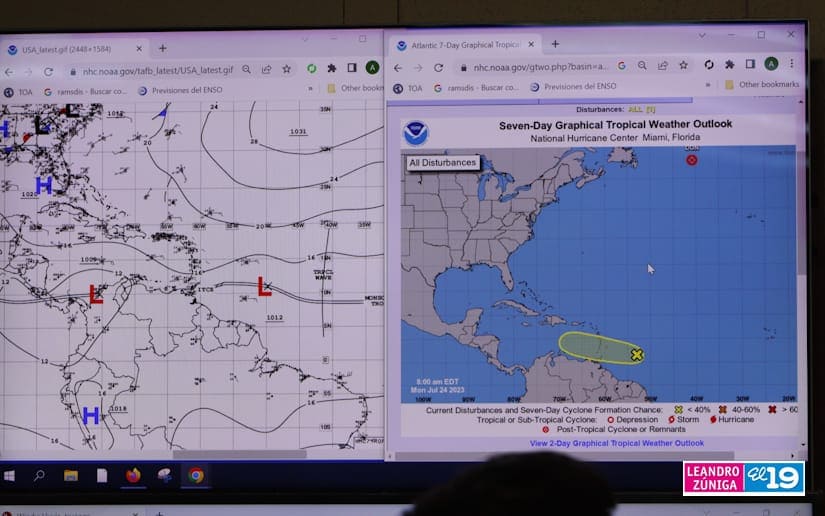NOAA logo on outlook page
Viewport: 825px width, 516px height.
(416, 133)
